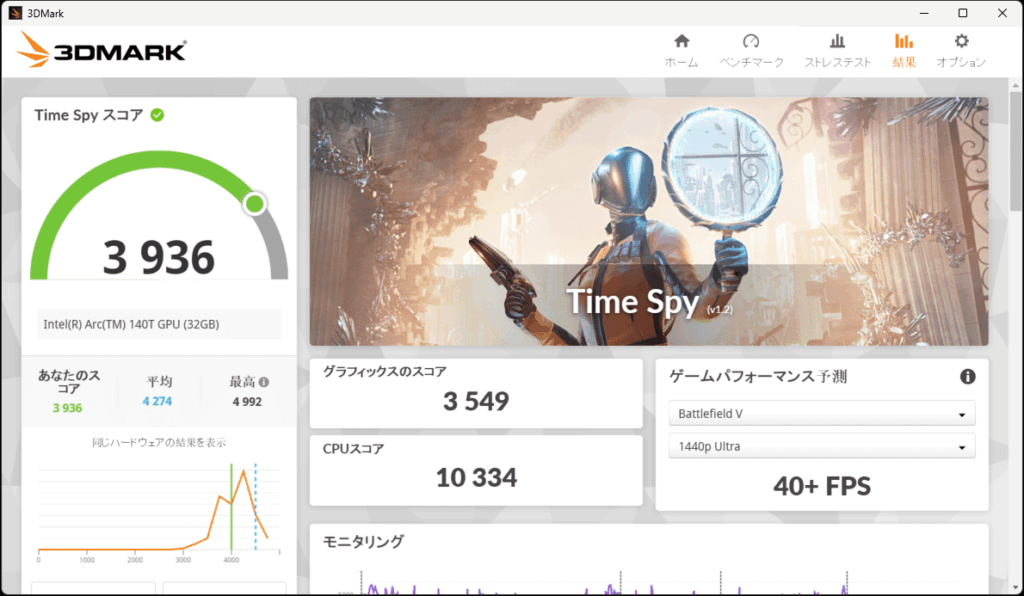Expand the Battlefield V game dropdown

(821, 414)
